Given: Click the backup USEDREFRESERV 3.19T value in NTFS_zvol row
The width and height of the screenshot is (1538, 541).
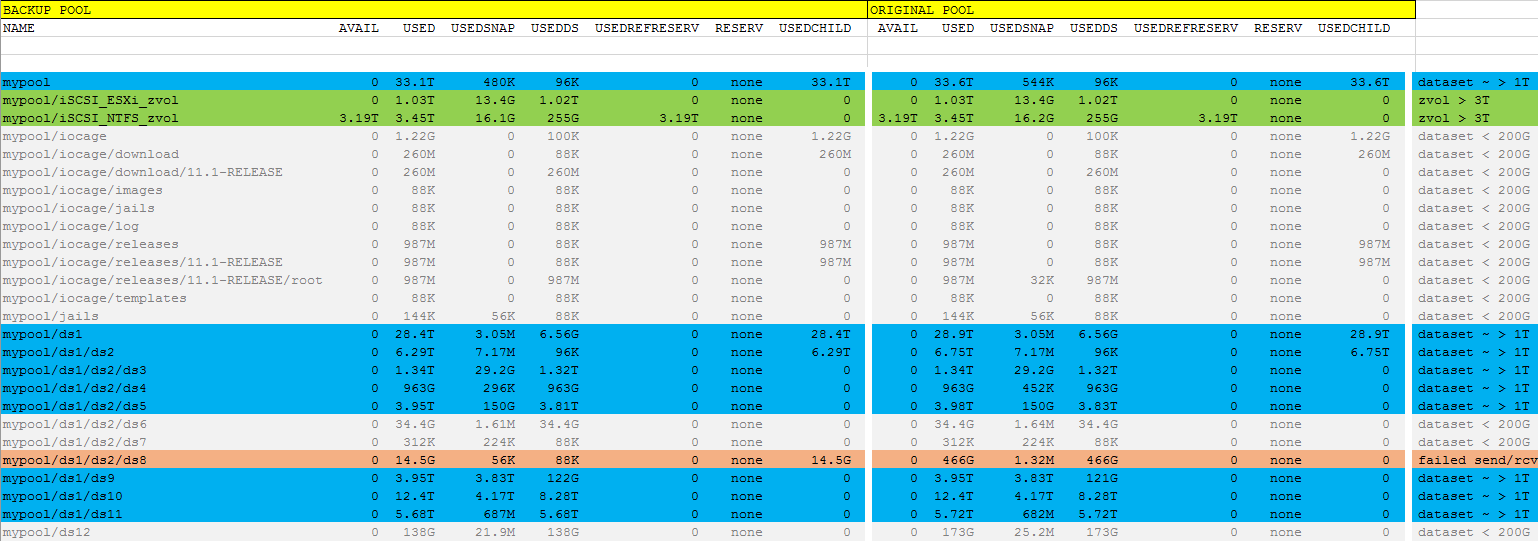Looking at the screenshot, I should click(678, 118).
